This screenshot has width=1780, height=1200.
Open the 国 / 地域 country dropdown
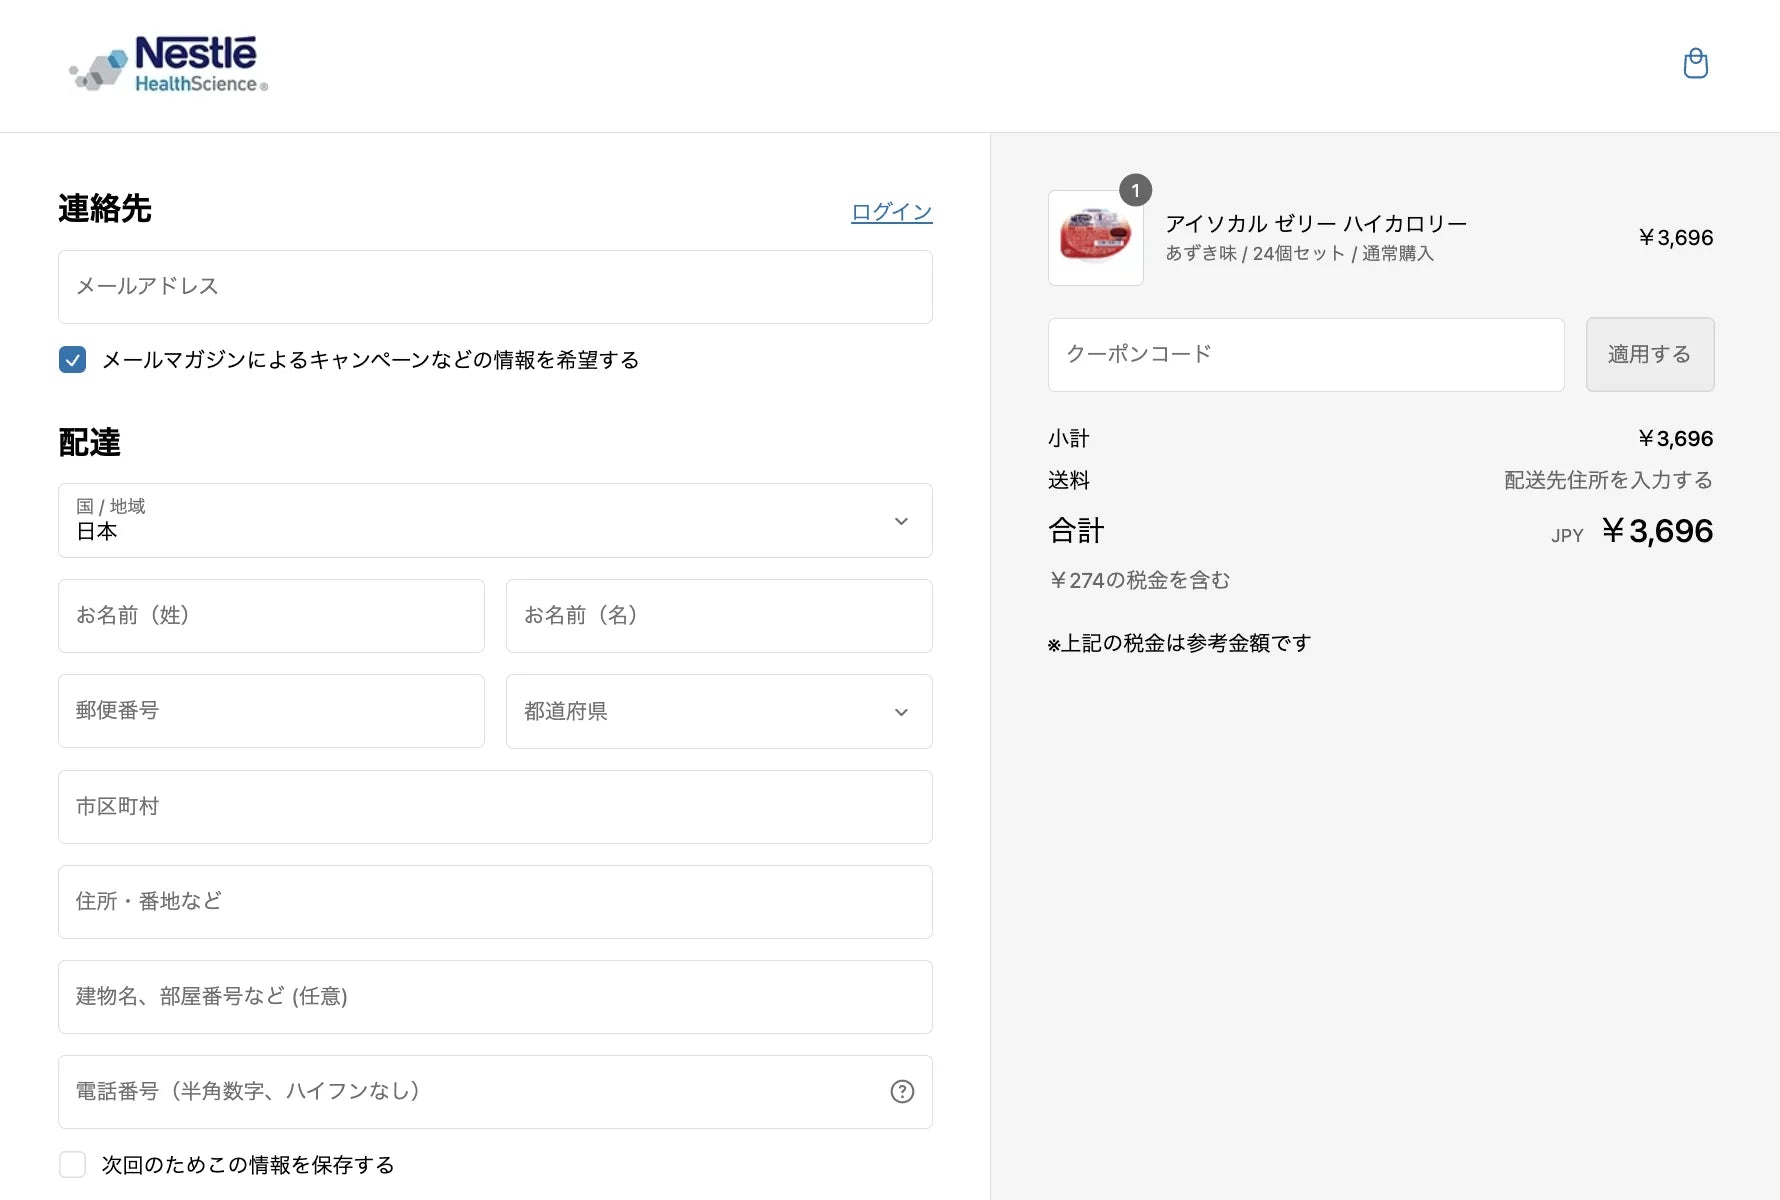(495, 521)
